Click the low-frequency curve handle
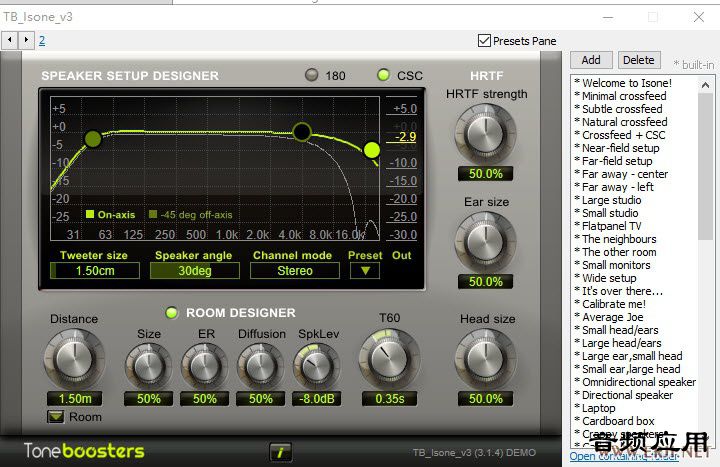 click(93, 139)
